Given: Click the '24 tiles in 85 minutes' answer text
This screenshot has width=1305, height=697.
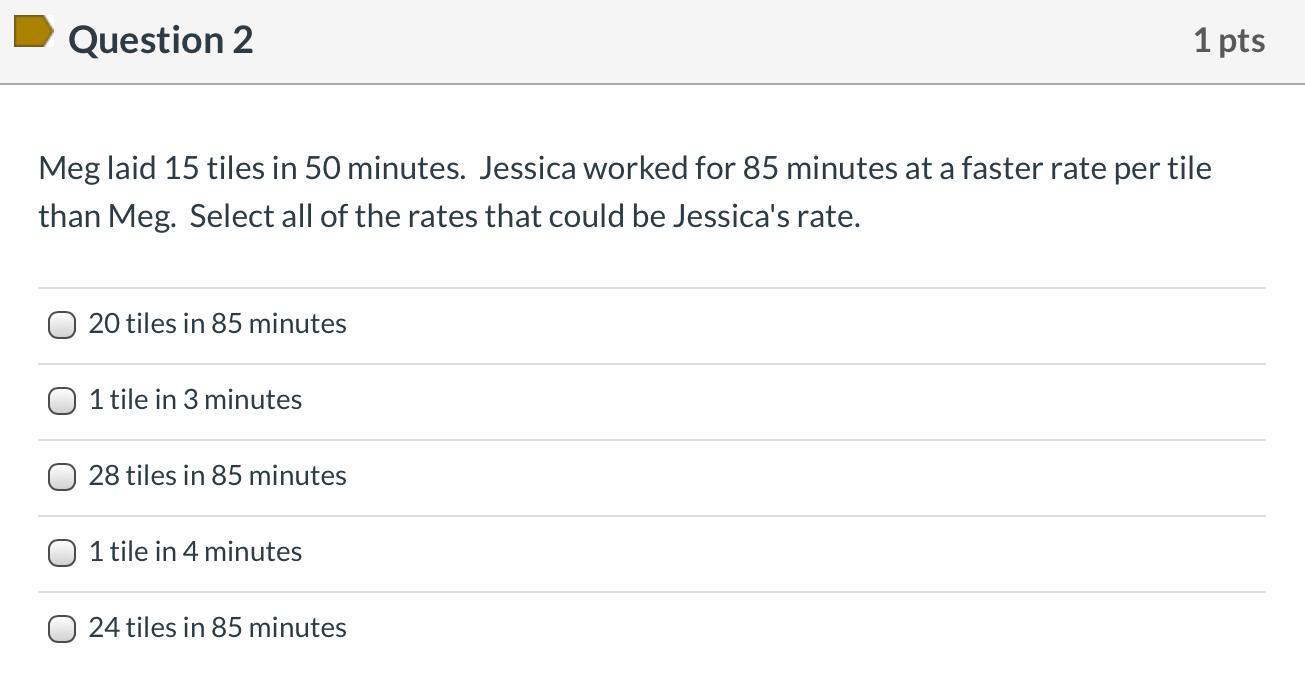Looking at the screenshot, I should [217, 628].
